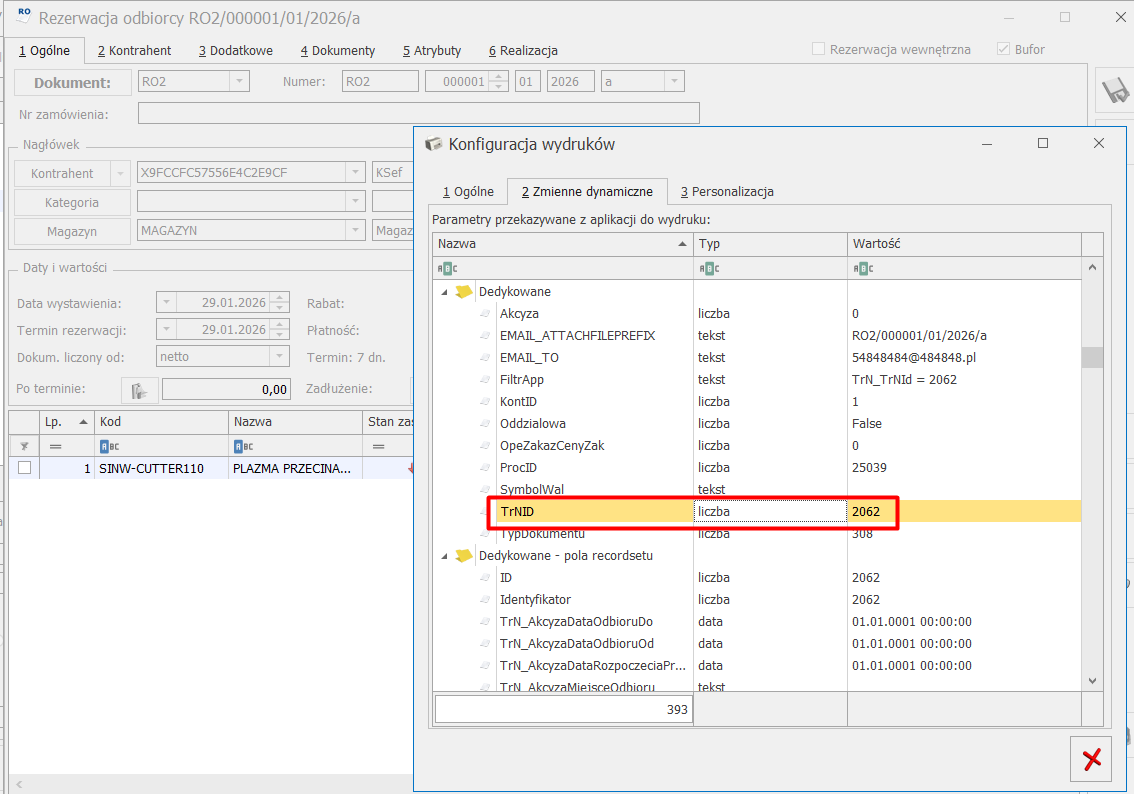This screenshot has height=794, width=1134.
Task: Collapse Dedykowane - pola recordsetu group
Action: coord(444,556)
